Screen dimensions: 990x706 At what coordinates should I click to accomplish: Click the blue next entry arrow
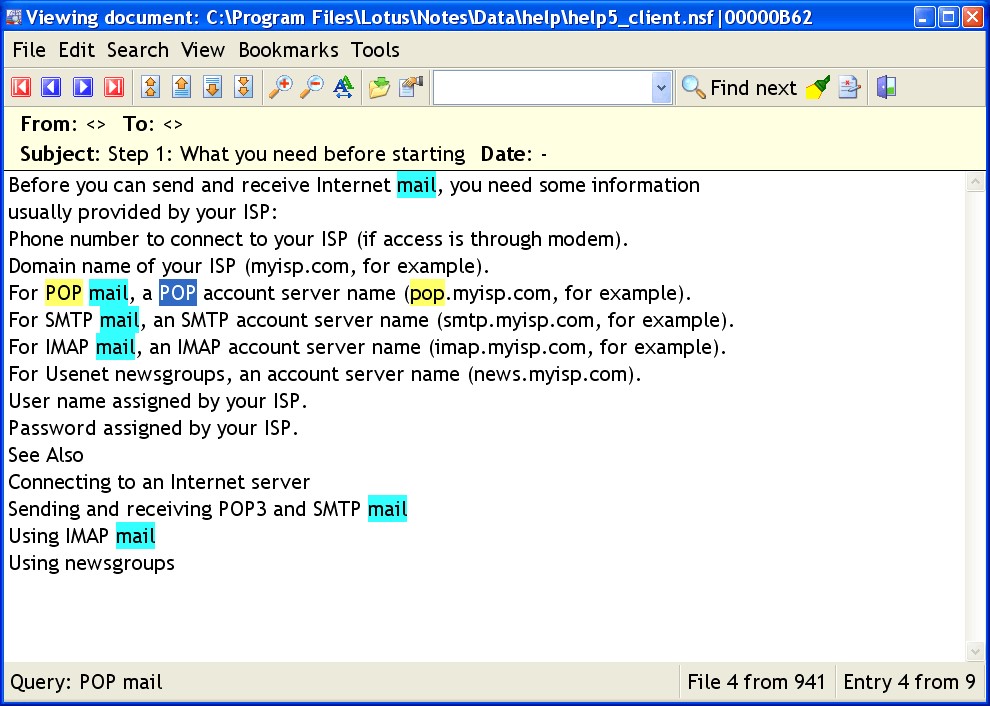pos(83,88)
